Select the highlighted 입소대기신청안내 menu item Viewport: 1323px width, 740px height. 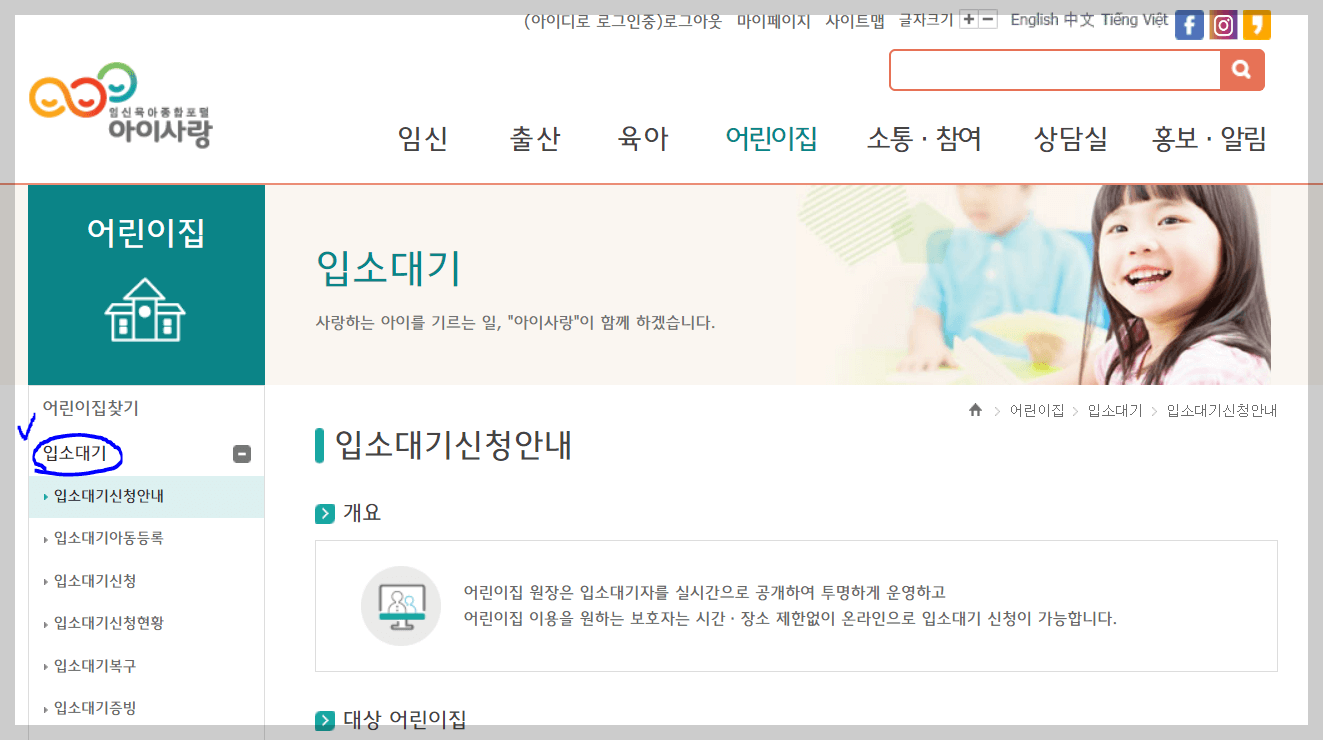pos(110,496)
